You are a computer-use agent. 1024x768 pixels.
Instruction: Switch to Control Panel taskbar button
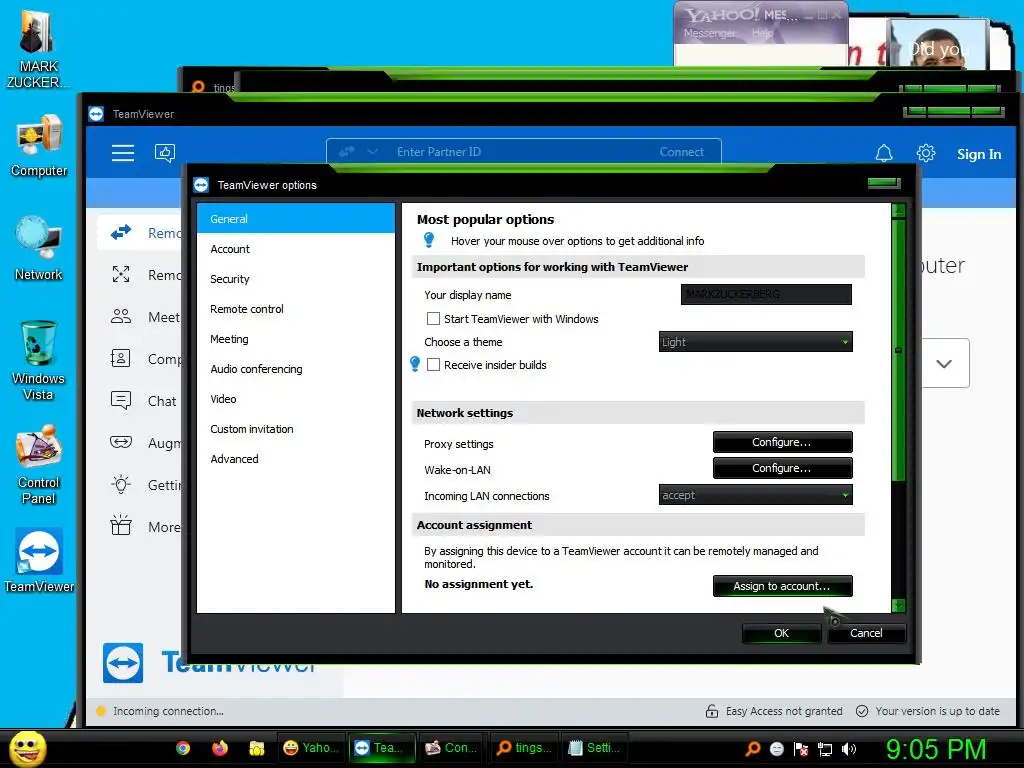click(451, 748)
